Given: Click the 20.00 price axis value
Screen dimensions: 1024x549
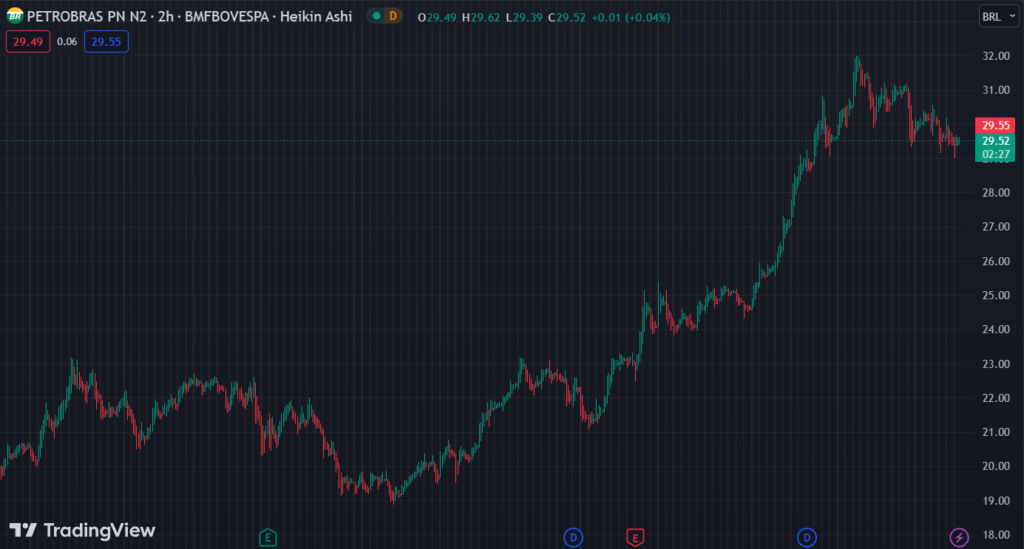Looking at the screenshot, I should point(996,466).
